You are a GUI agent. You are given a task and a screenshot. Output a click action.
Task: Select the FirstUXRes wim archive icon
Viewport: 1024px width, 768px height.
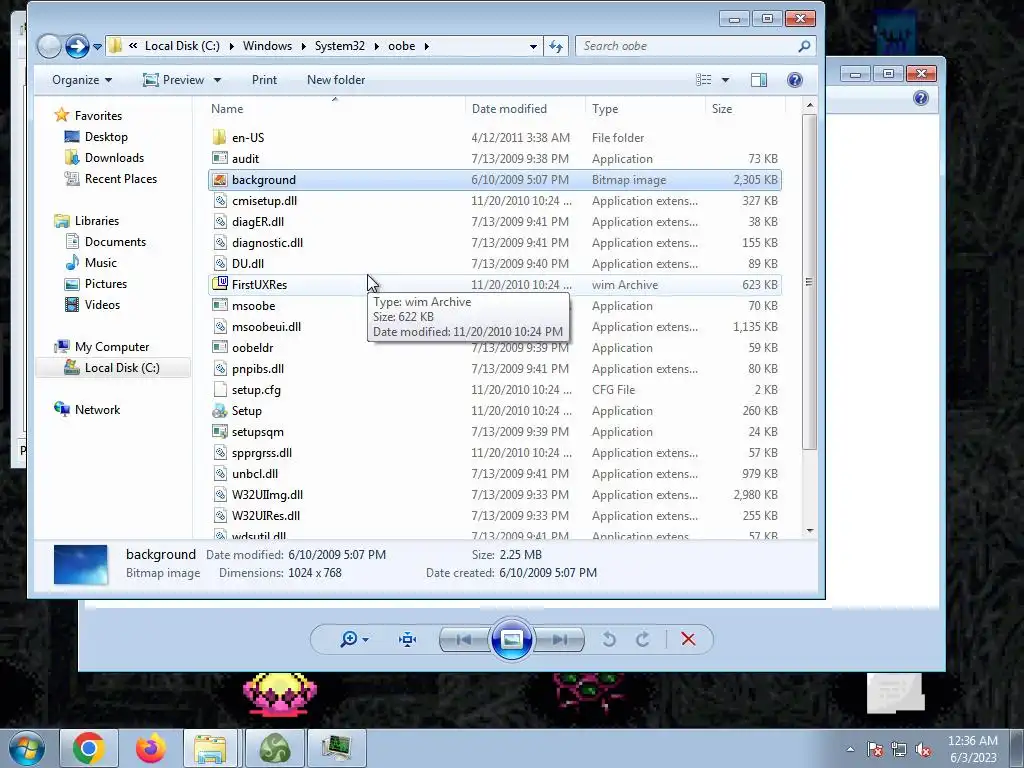coord(219,284)
